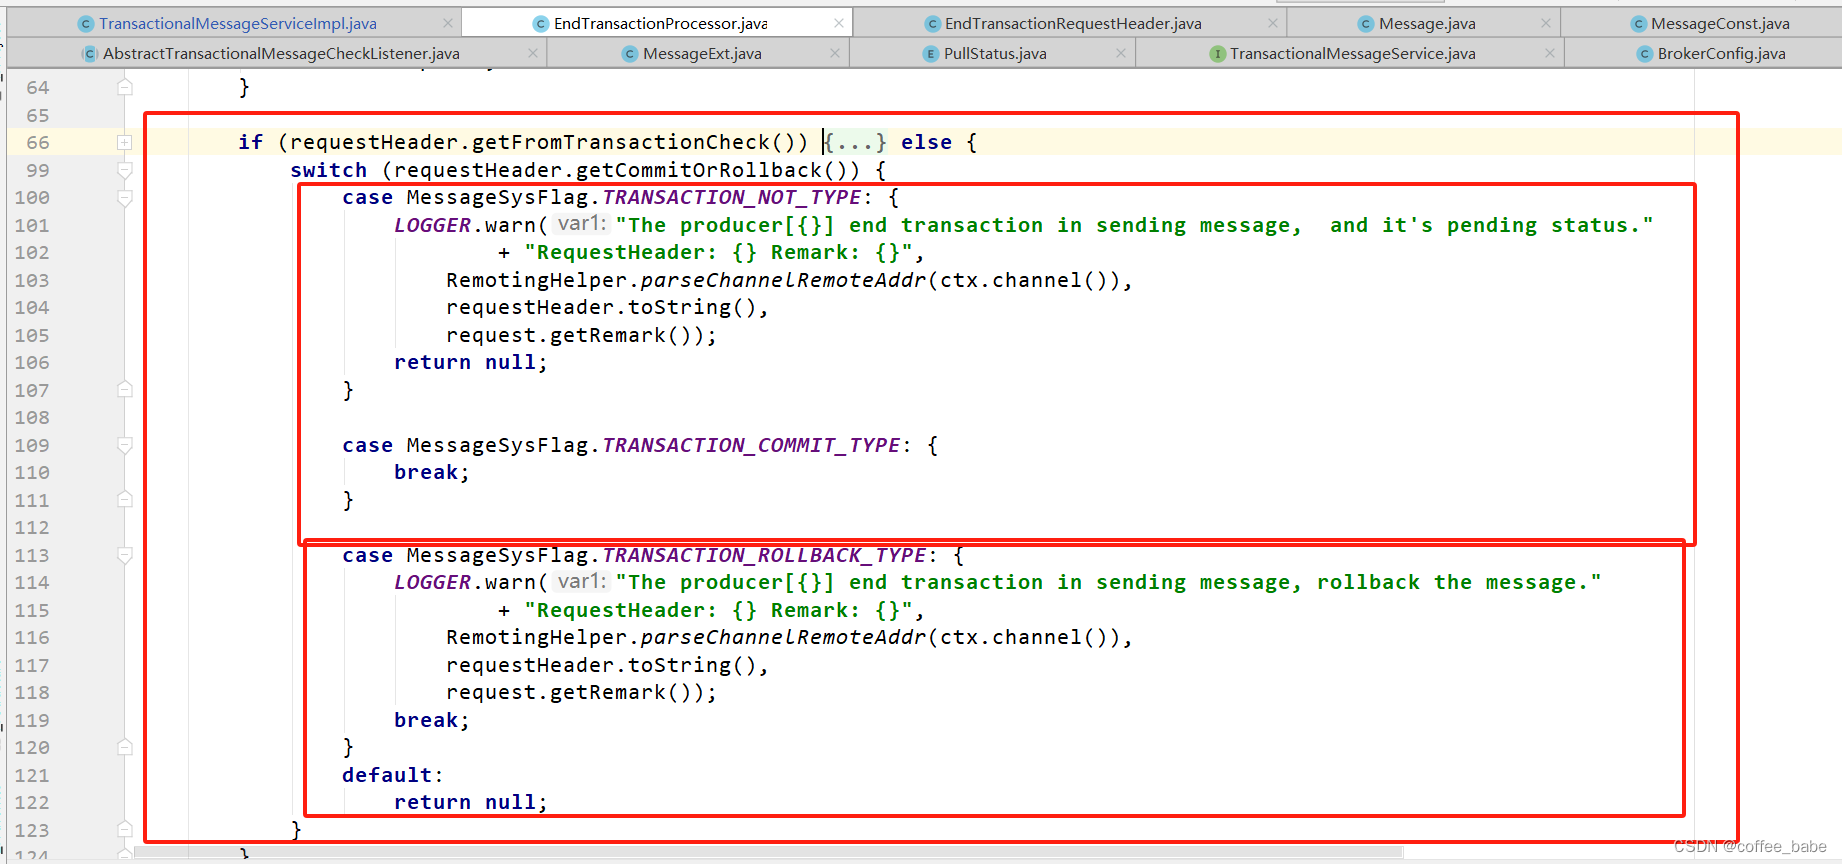The width and height of the screenshot is (1842, 864).
Task: Click parseChannelRemoteAddr on line 116
Action: (783, 637)
